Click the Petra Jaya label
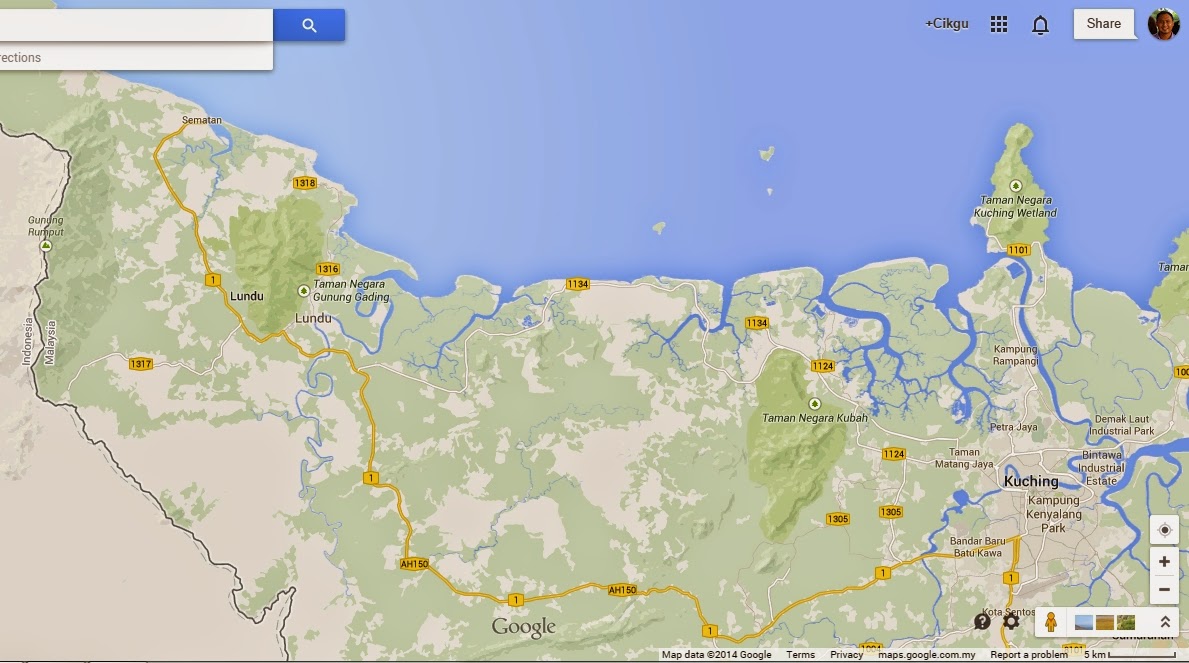 click(x=1013, y=427)
